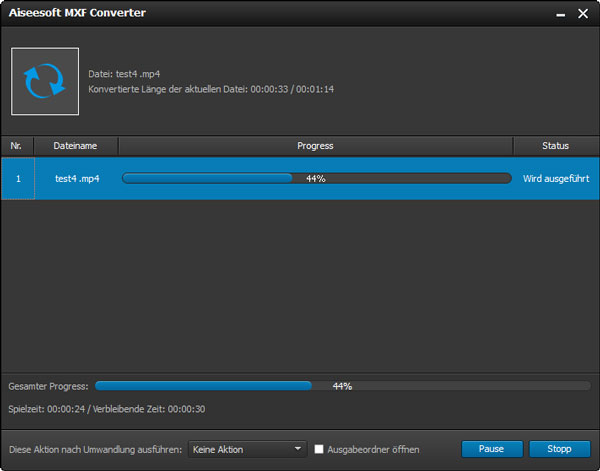Viewport: 600px width, 471px height.
Task: Click the Spielzeit remaining time text
Action: click(106, 408)
